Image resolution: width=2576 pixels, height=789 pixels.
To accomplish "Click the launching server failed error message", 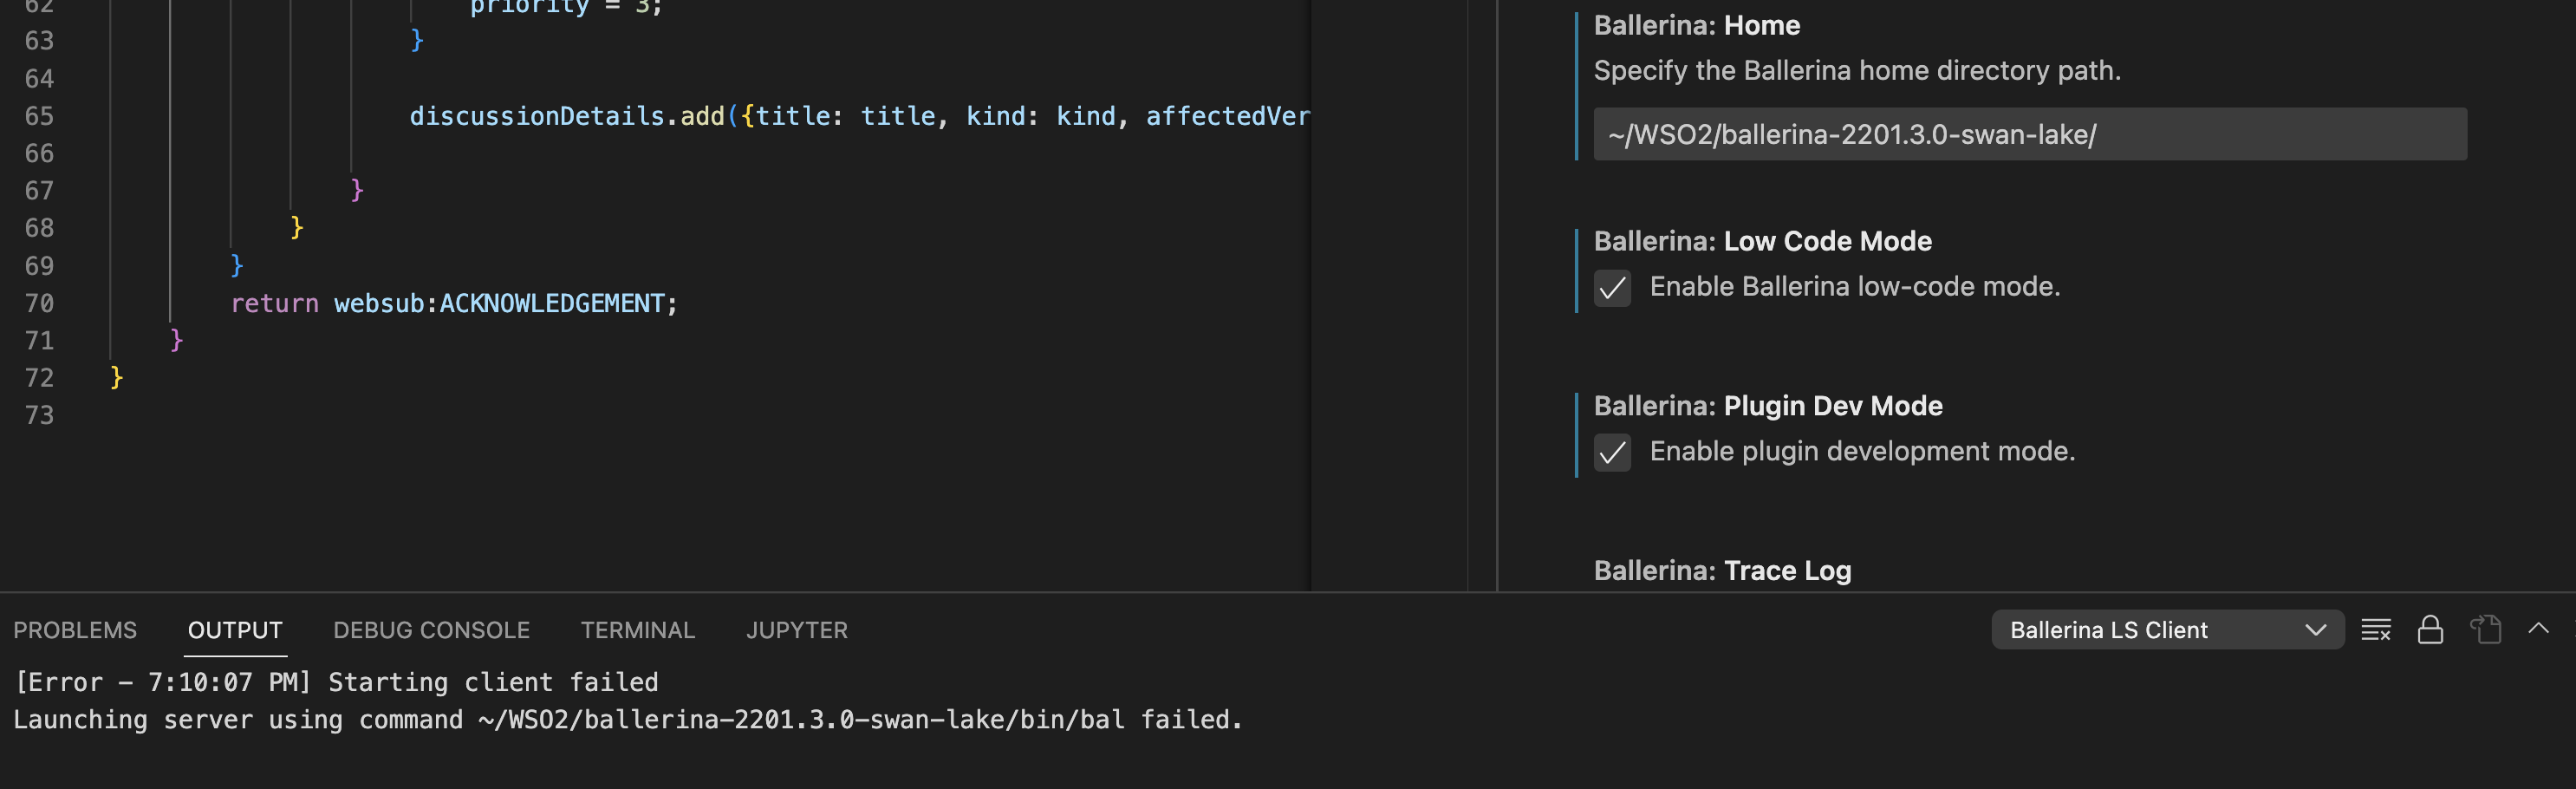I will [x=628, y=719].
